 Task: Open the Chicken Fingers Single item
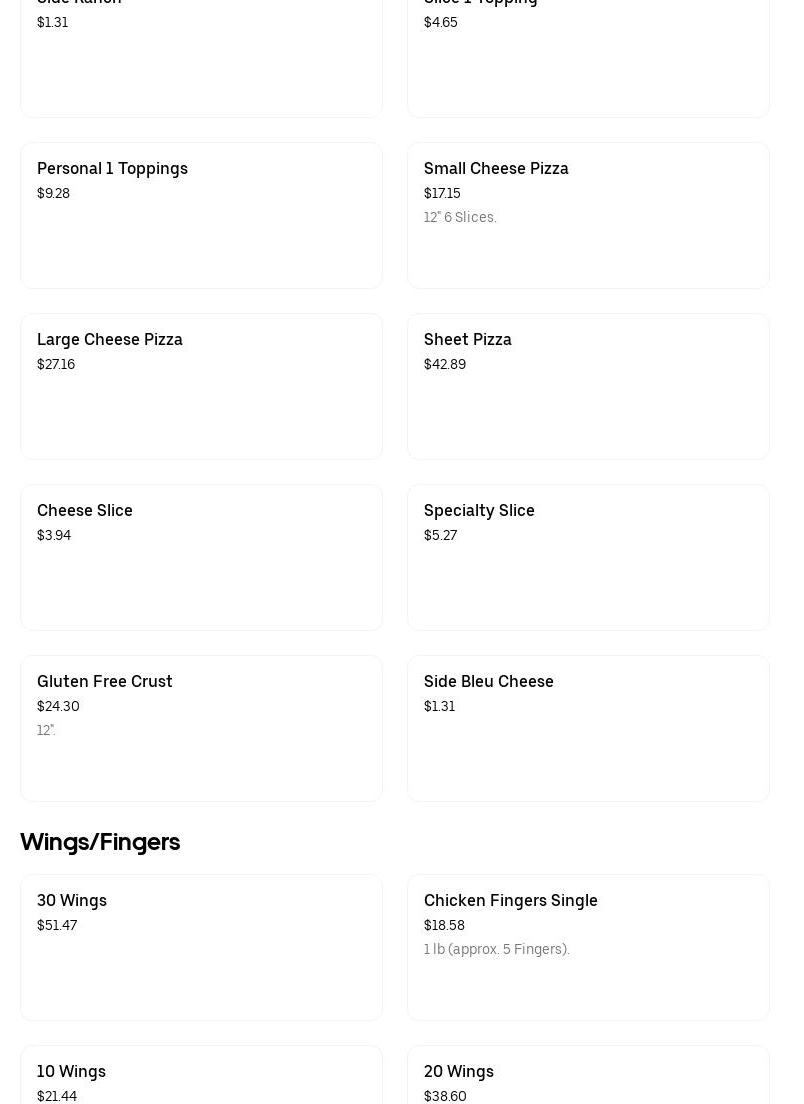point(588,947)
